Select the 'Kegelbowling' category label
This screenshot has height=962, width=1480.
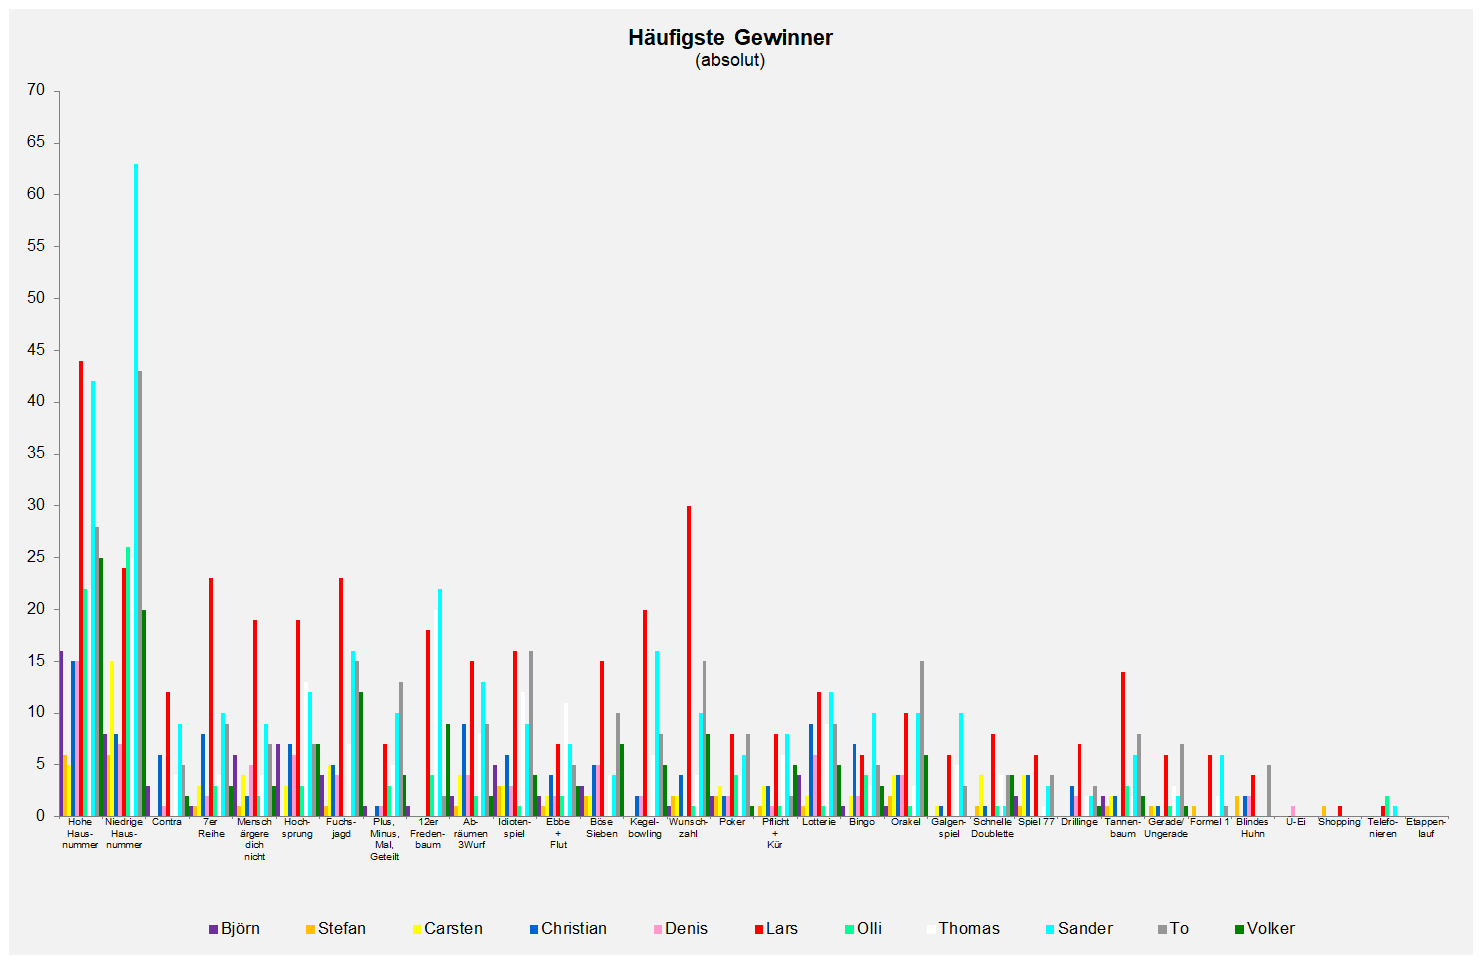click(x=645, y=828)
